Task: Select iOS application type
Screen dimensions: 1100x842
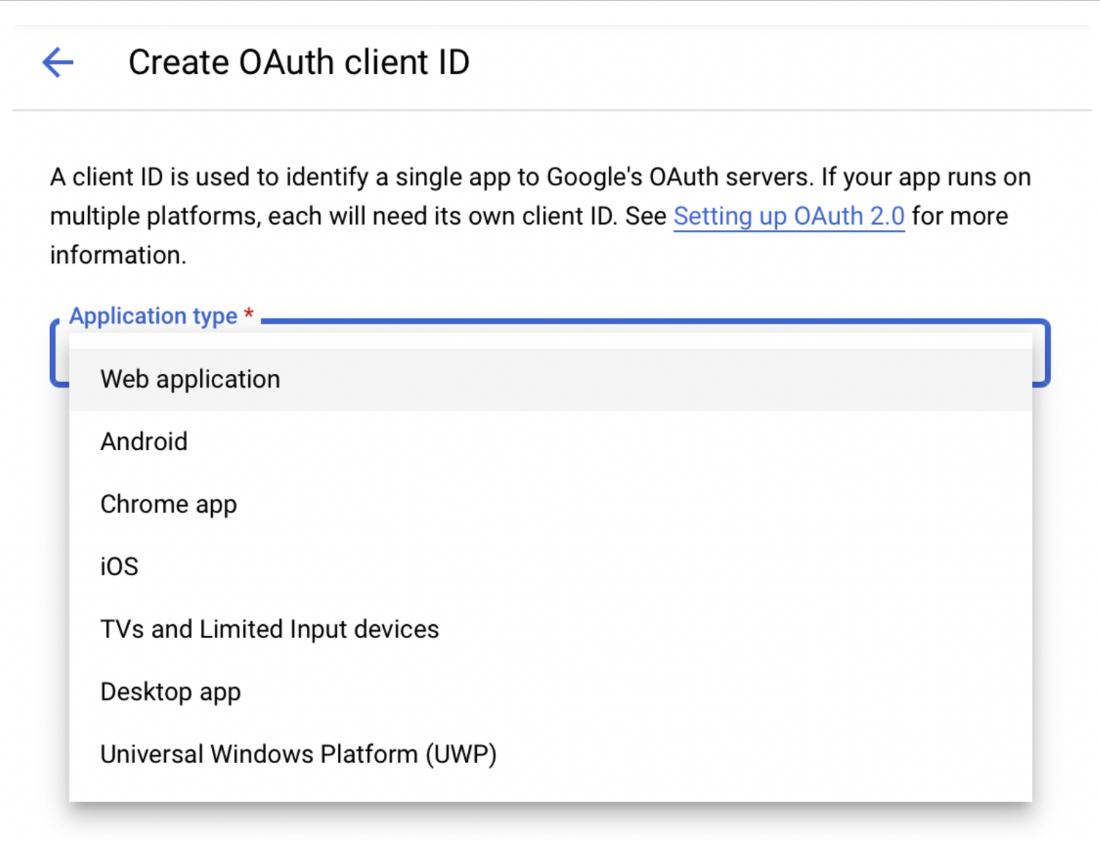Action: coord(119,567)
